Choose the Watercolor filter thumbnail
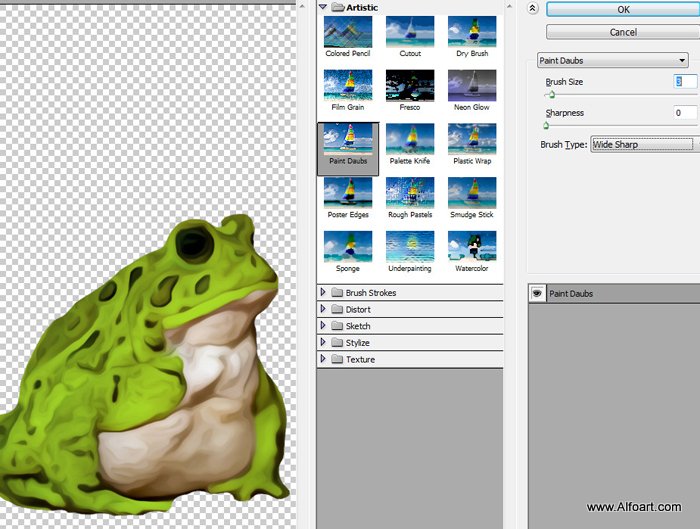The image size is (700, 529). pyautogui.click(x=472, y=246)
